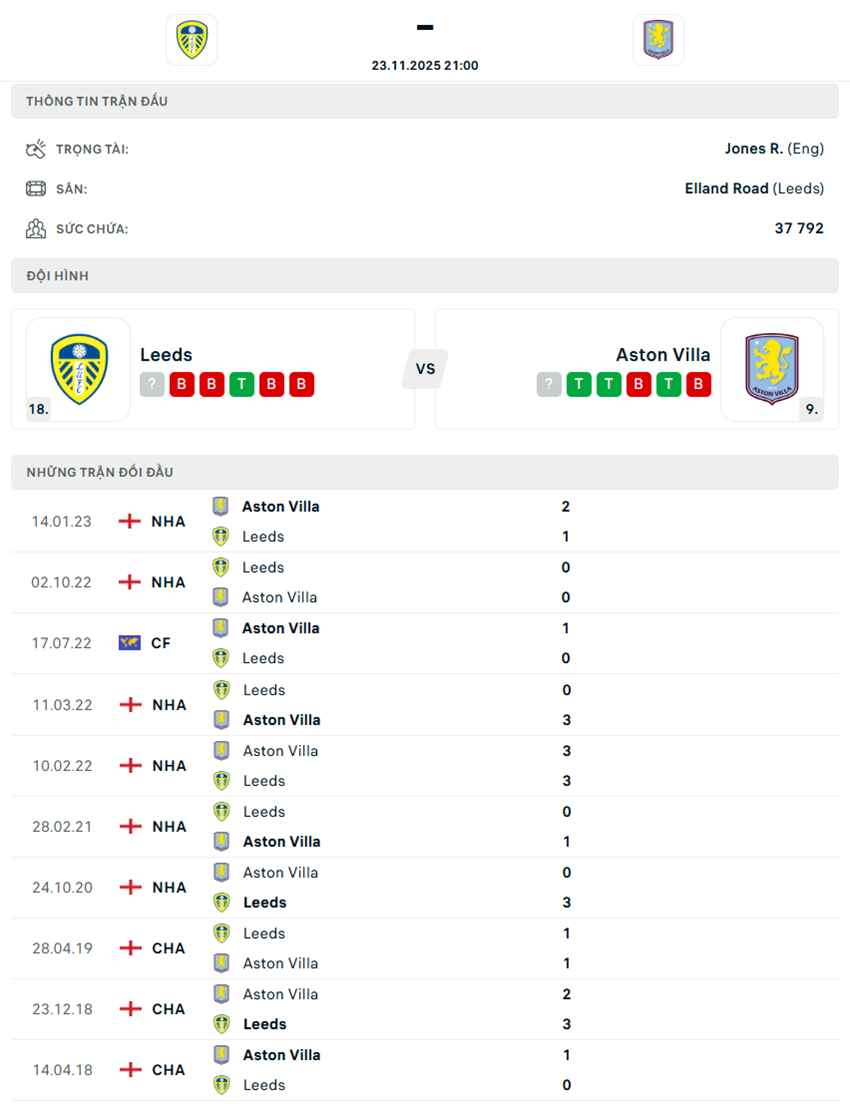Click the Aston Villa crest at the top
The width and height of the screenshot is (850, 1108).
658,40
